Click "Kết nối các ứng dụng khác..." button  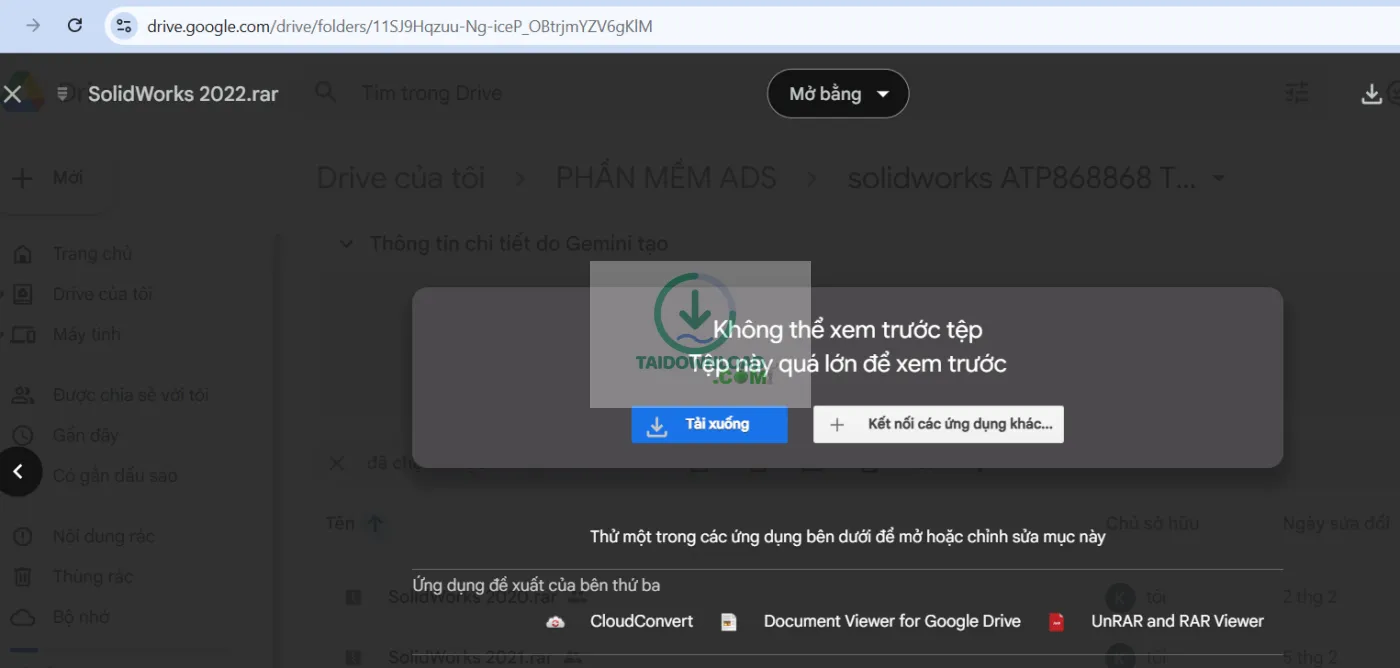tap(938, 424)
